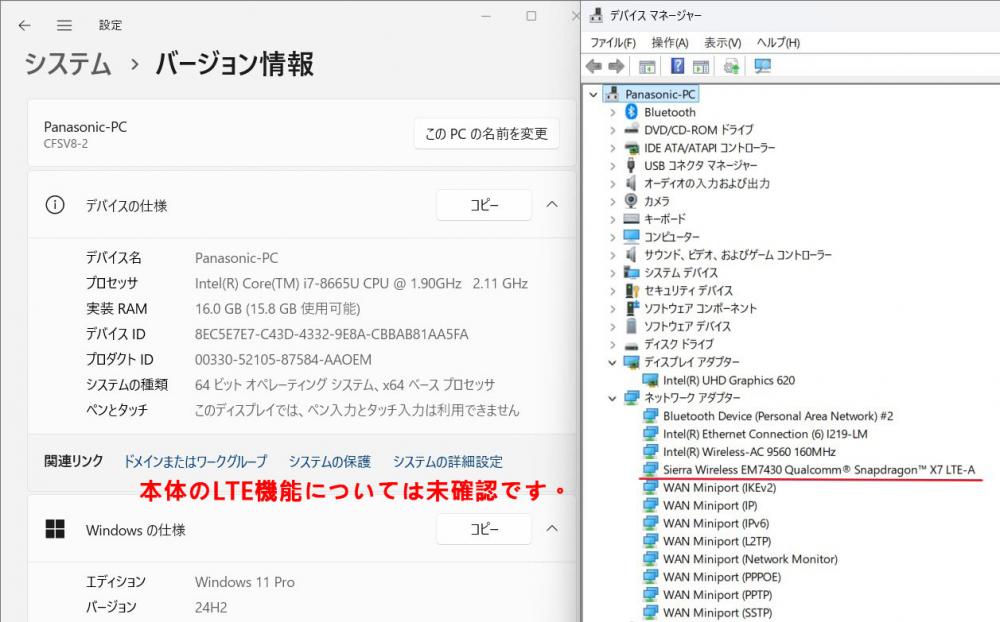This screenshot has height=622, width=1000.
Task: Click the Device Manager back arrow toolbar icon
Action: click(x=594, y=66)
